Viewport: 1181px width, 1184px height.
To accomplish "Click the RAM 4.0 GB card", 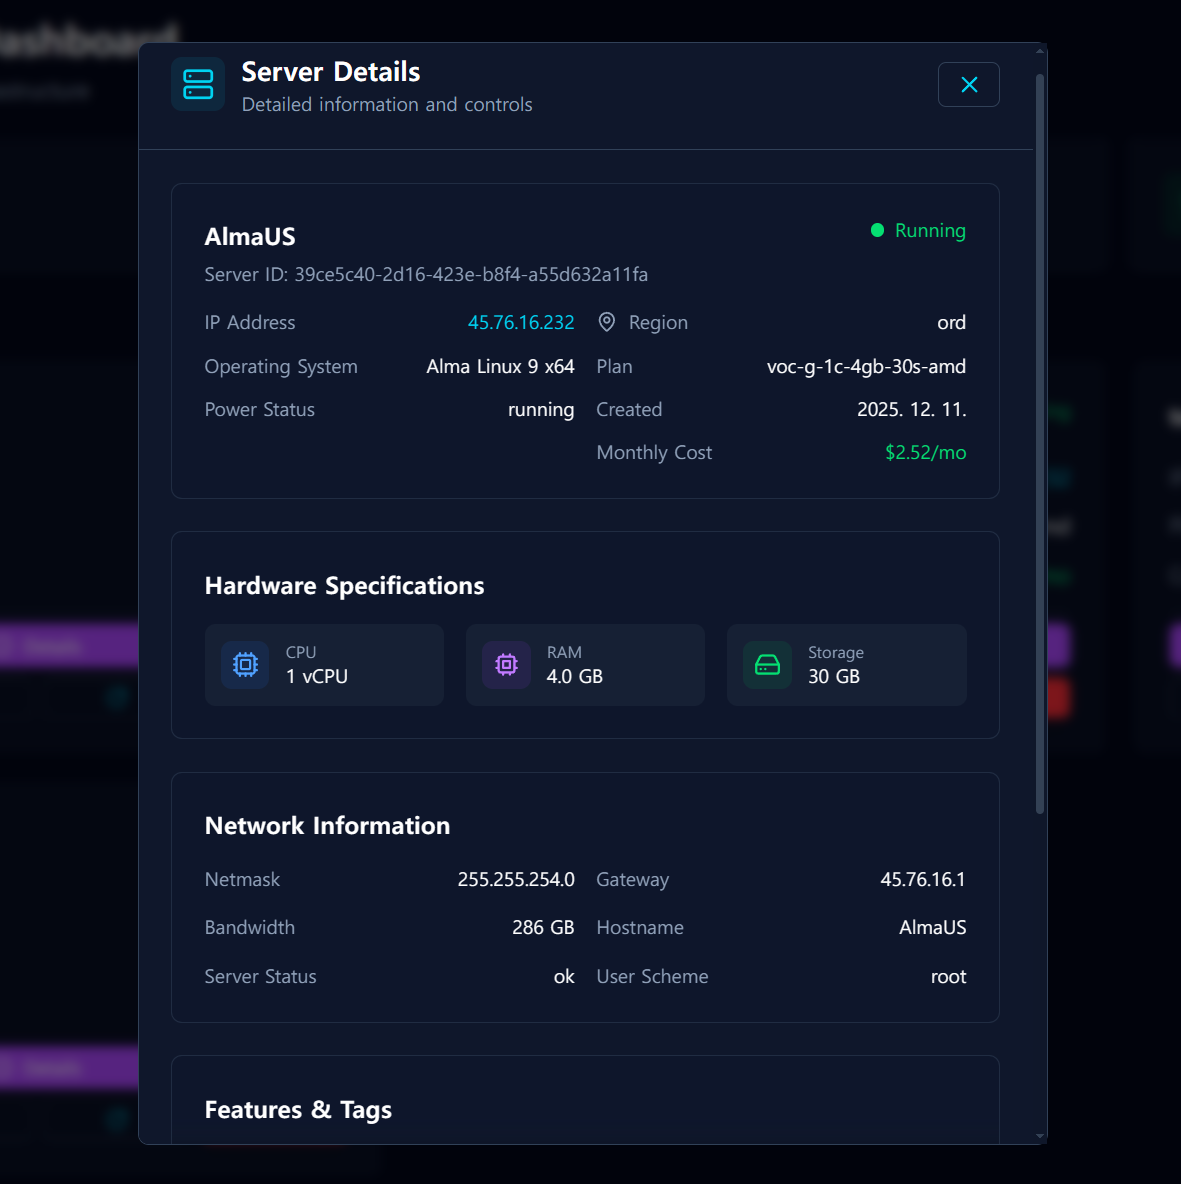I will point(585,664).
